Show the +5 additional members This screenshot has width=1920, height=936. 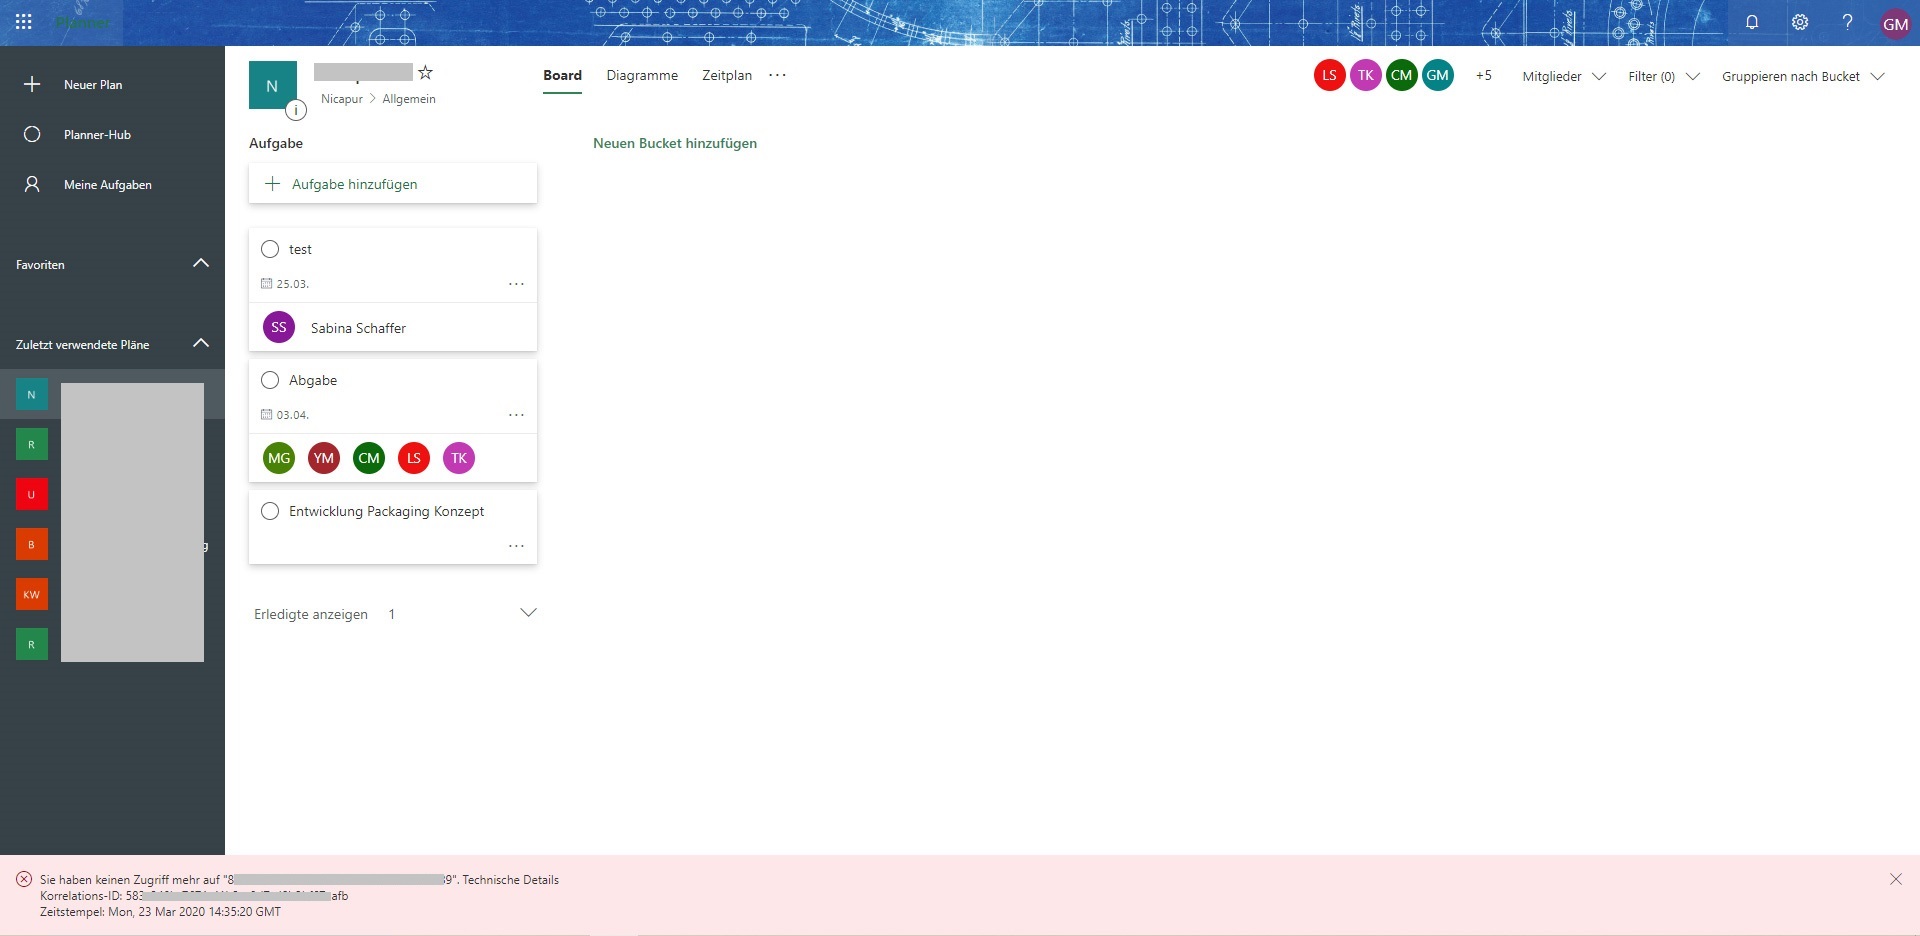1483,75
